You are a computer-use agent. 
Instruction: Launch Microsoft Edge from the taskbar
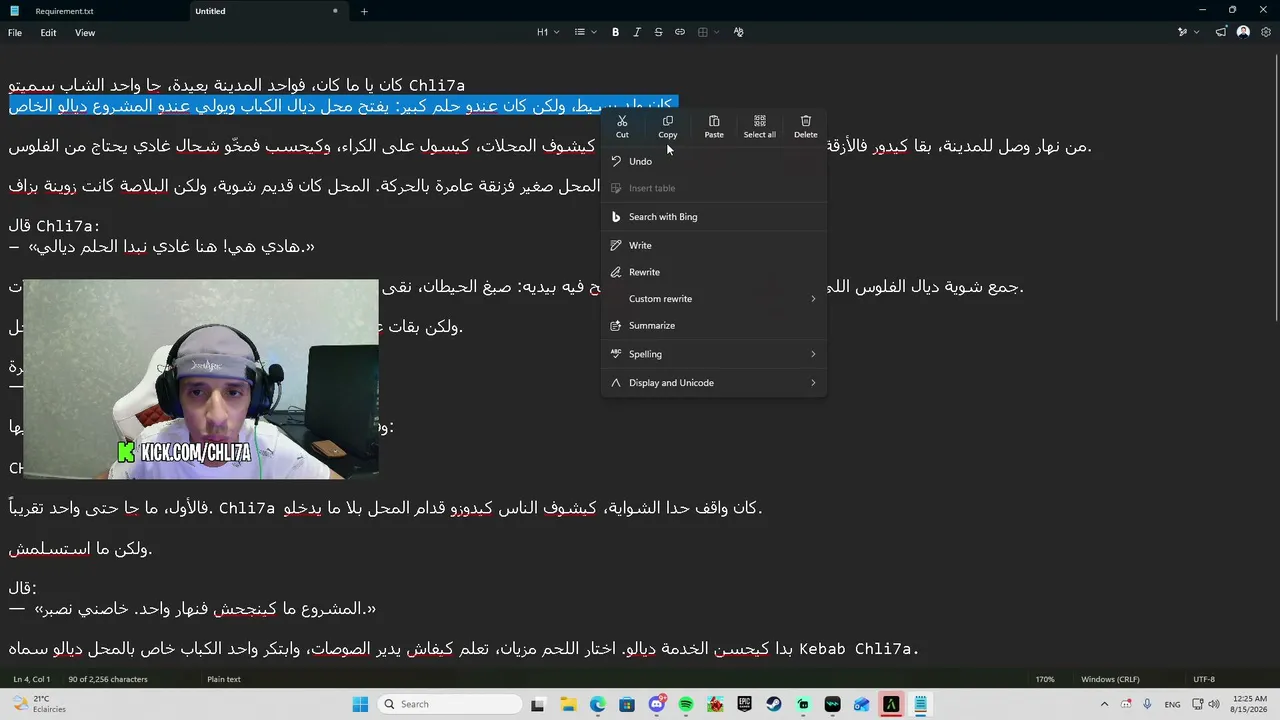tap(598, 704)
